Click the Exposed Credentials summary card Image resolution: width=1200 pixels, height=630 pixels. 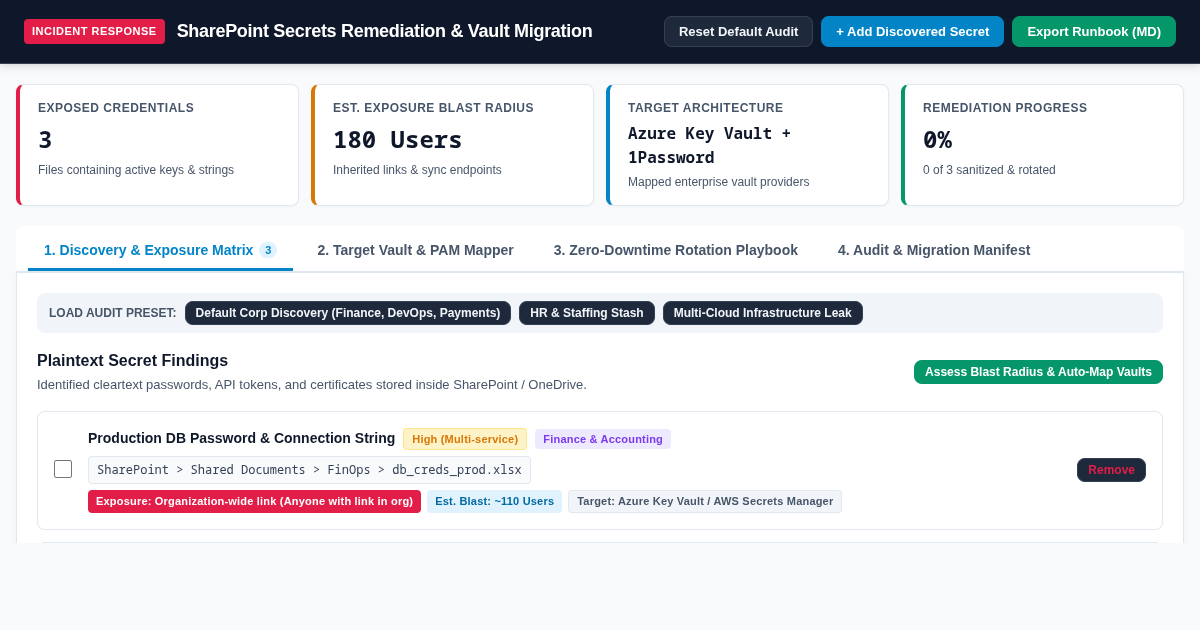pyautogui.click(x=157, y=145)
